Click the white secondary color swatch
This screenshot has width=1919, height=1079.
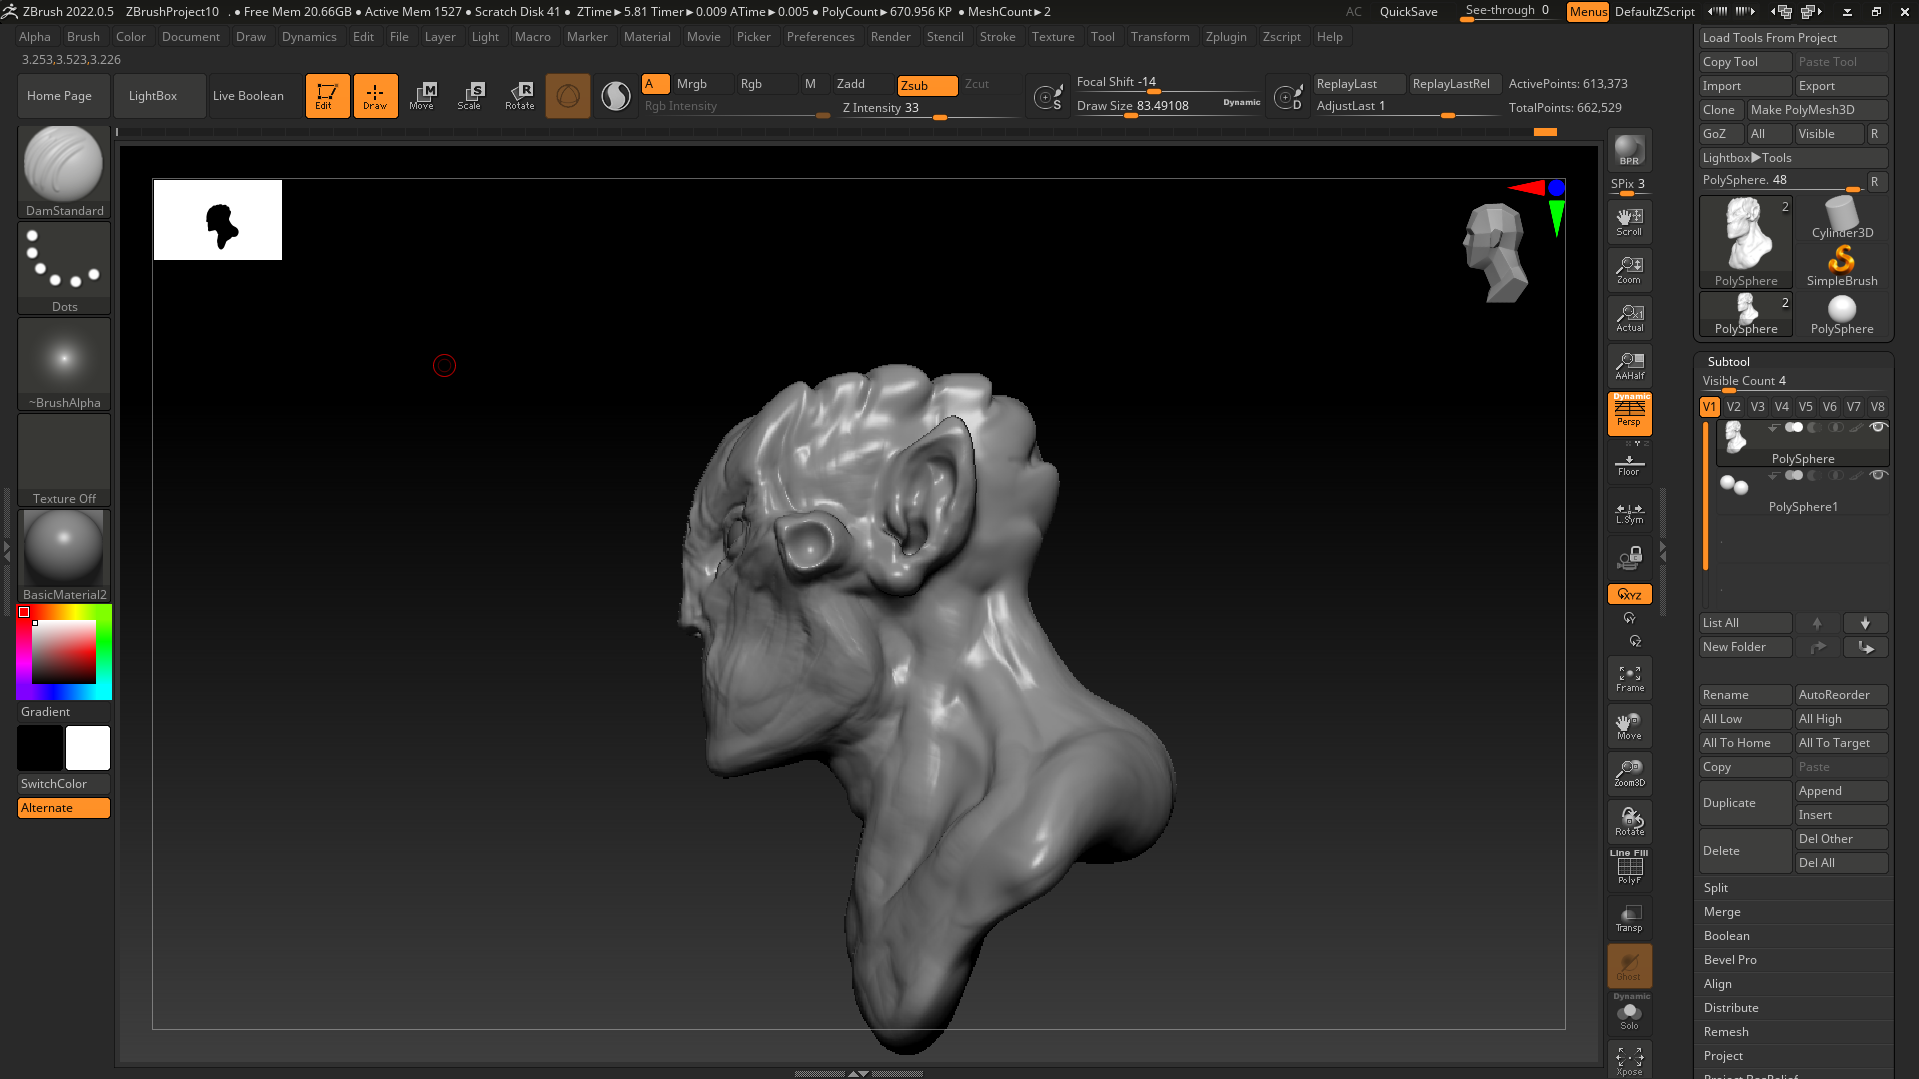(x=88, y=748)
